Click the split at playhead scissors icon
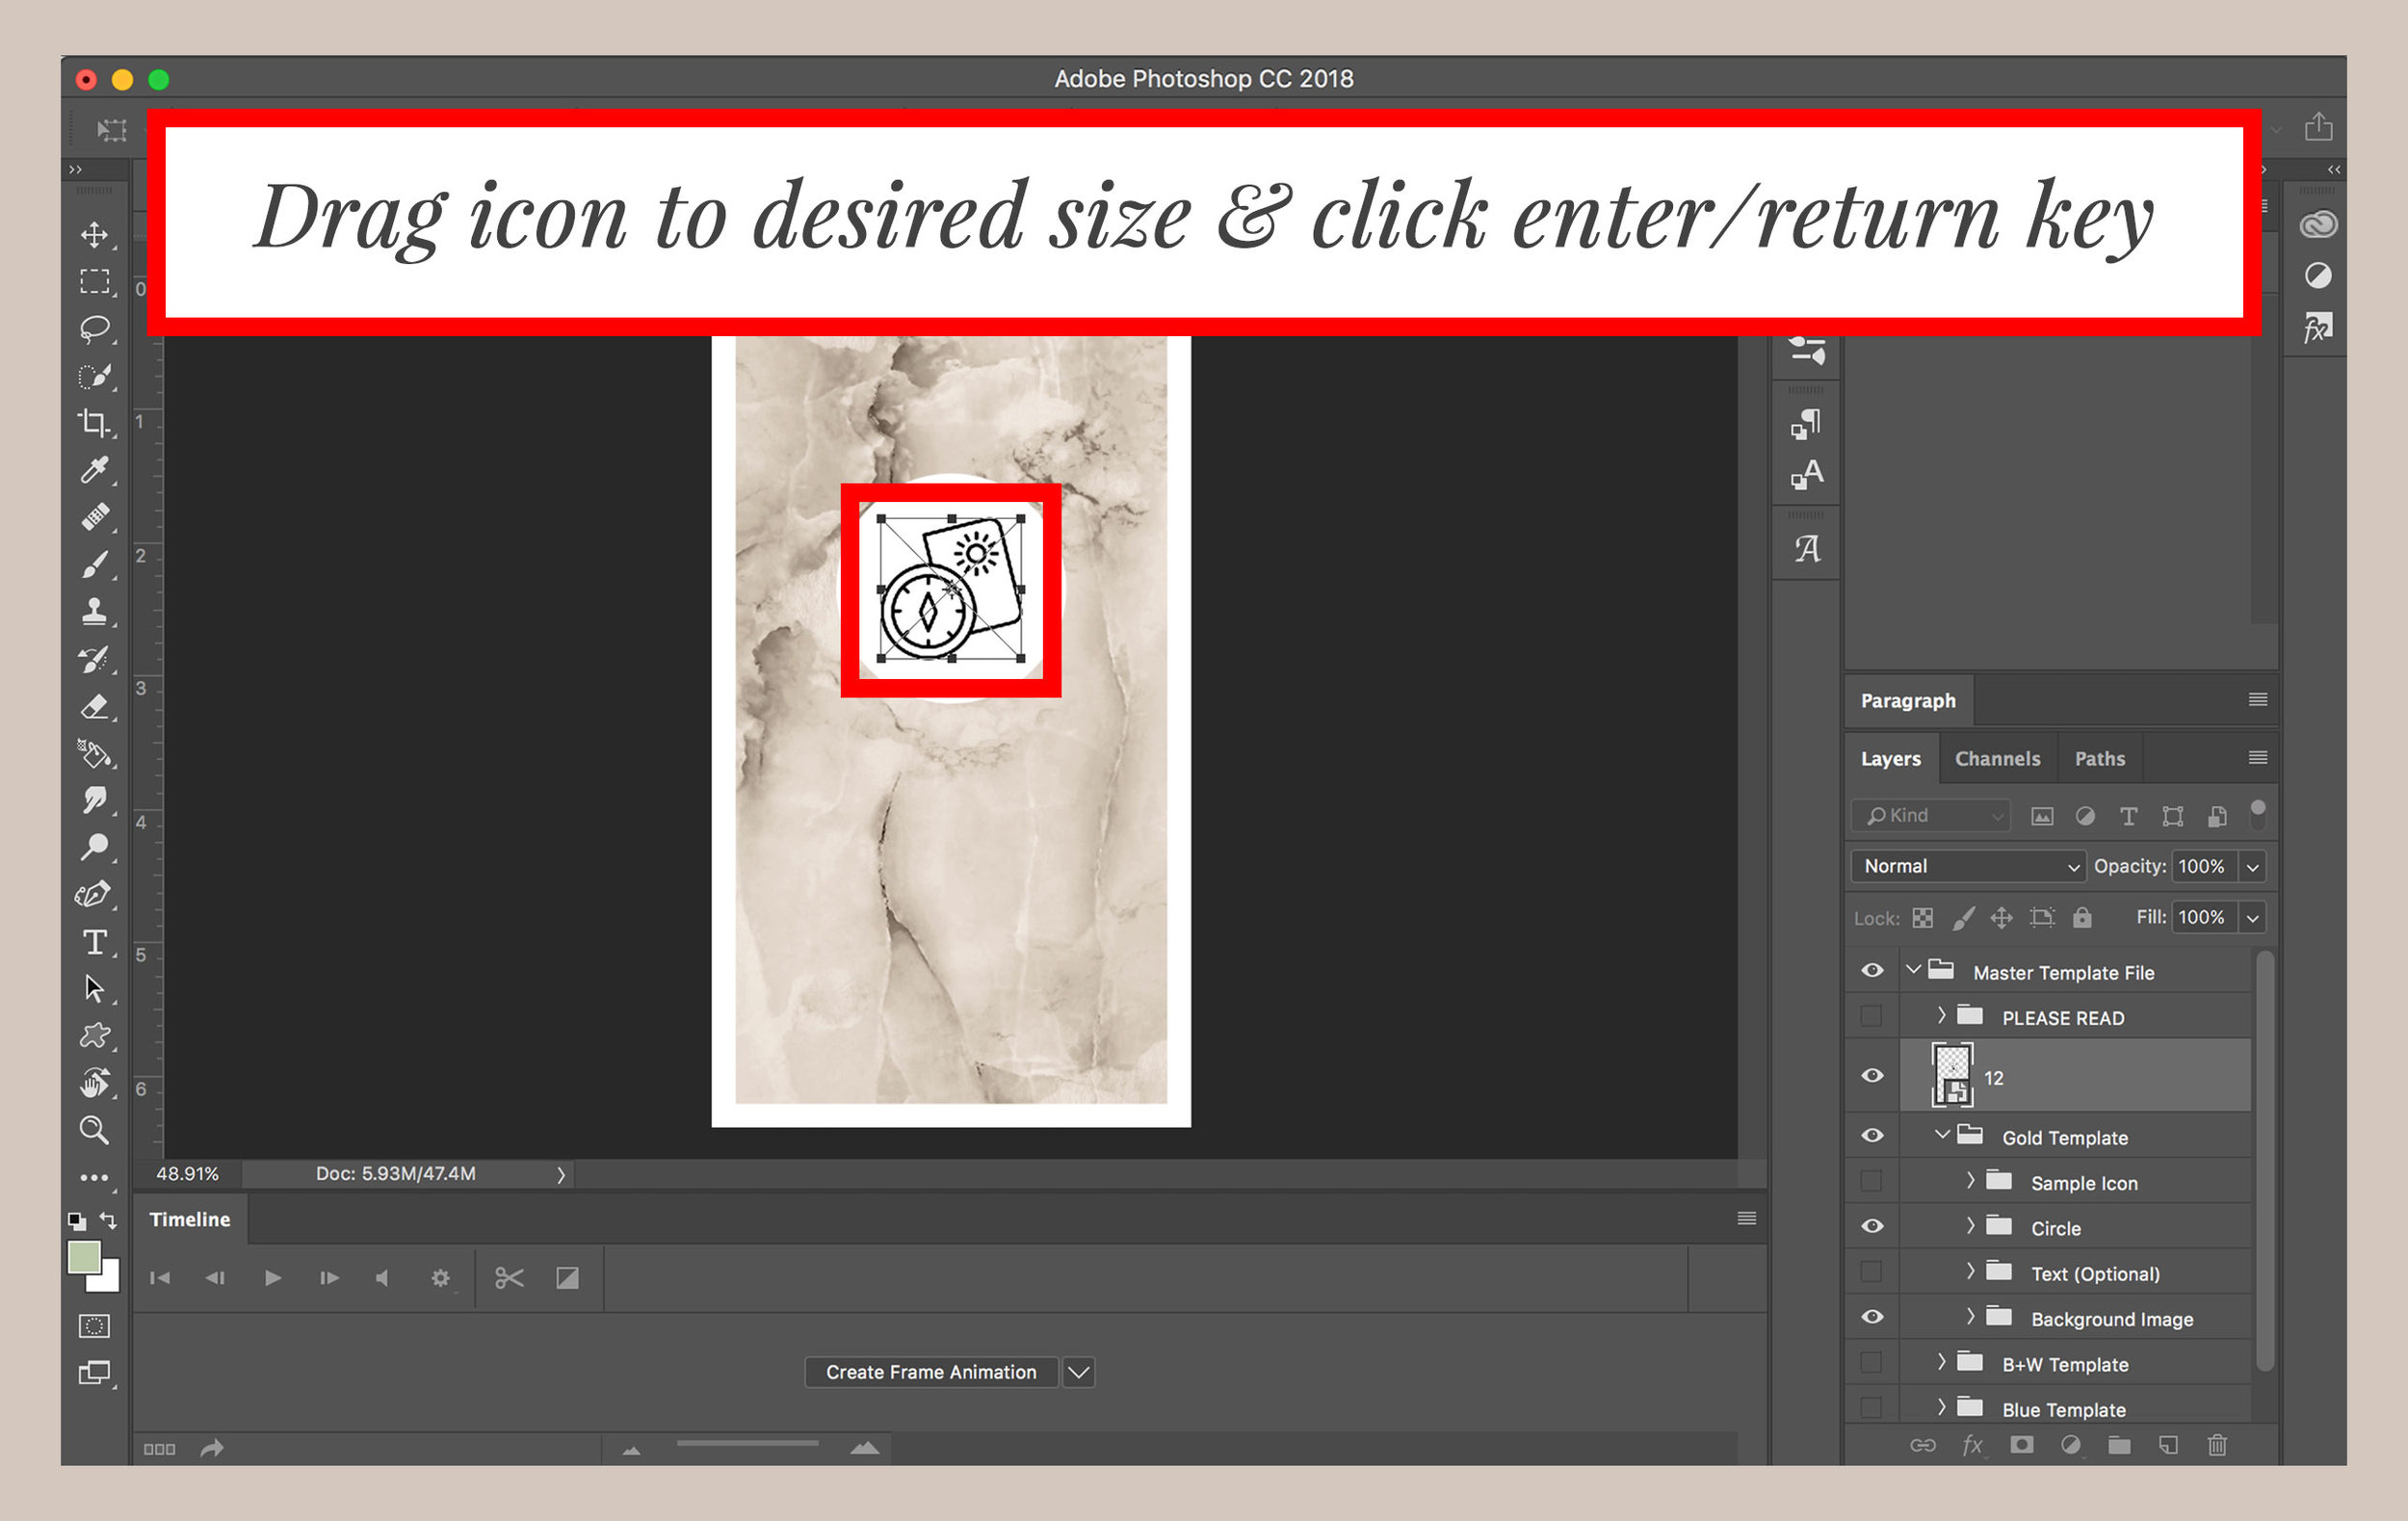The image size is (2408, 1521). tap(509, 1278)
